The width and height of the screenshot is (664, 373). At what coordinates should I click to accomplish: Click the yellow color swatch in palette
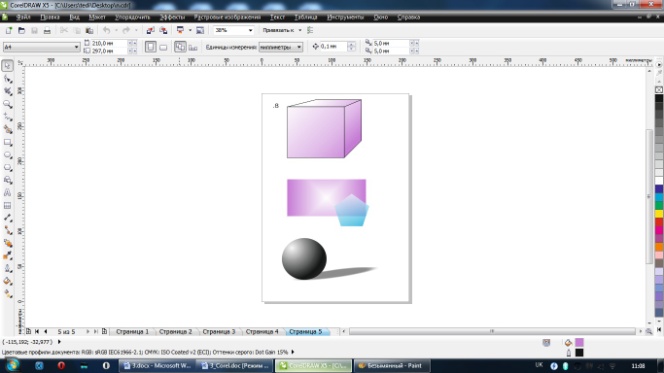[659, 214]
